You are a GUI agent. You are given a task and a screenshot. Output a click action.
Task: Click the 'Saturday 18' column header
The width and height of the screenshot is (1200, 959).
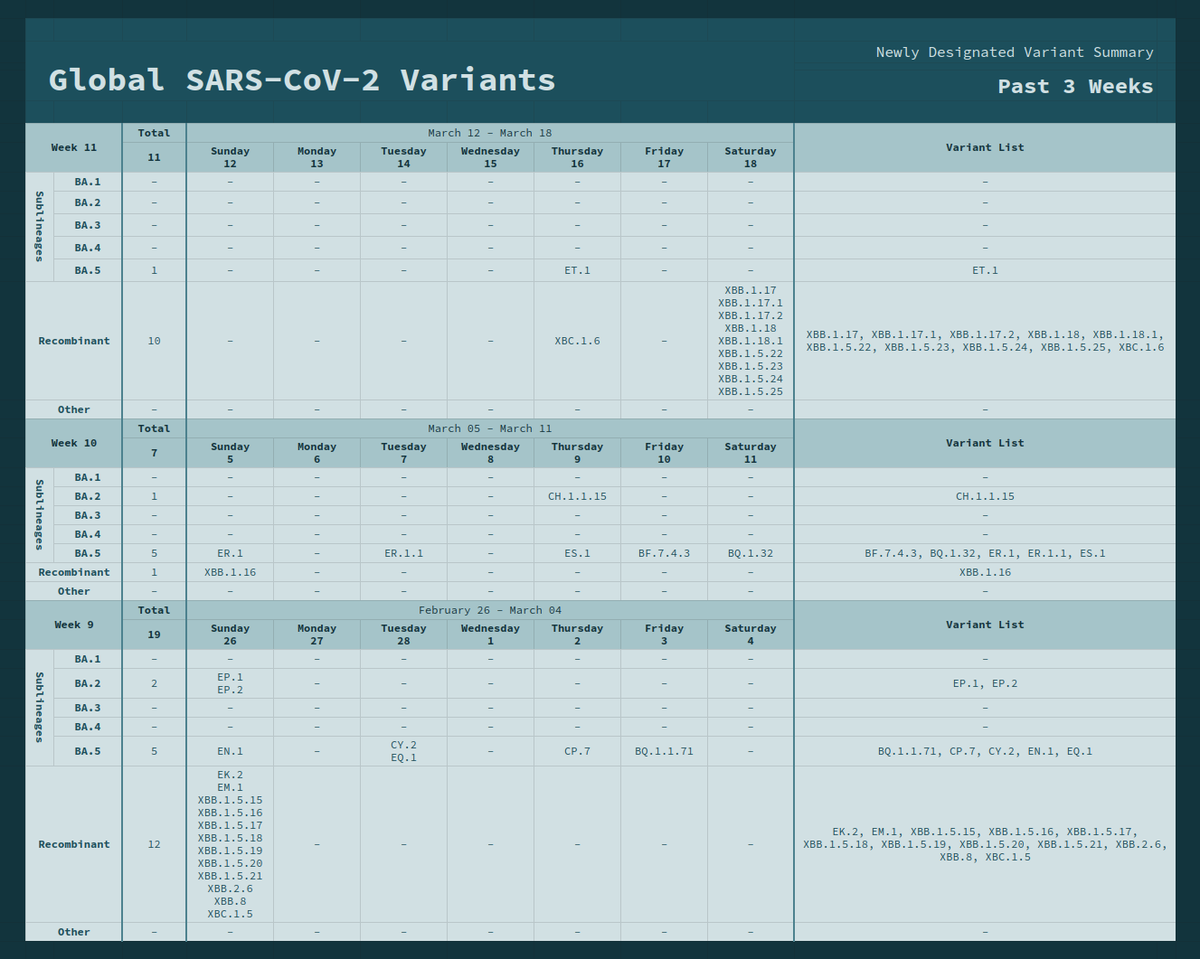pyautogui.click(x=750, y=157)
